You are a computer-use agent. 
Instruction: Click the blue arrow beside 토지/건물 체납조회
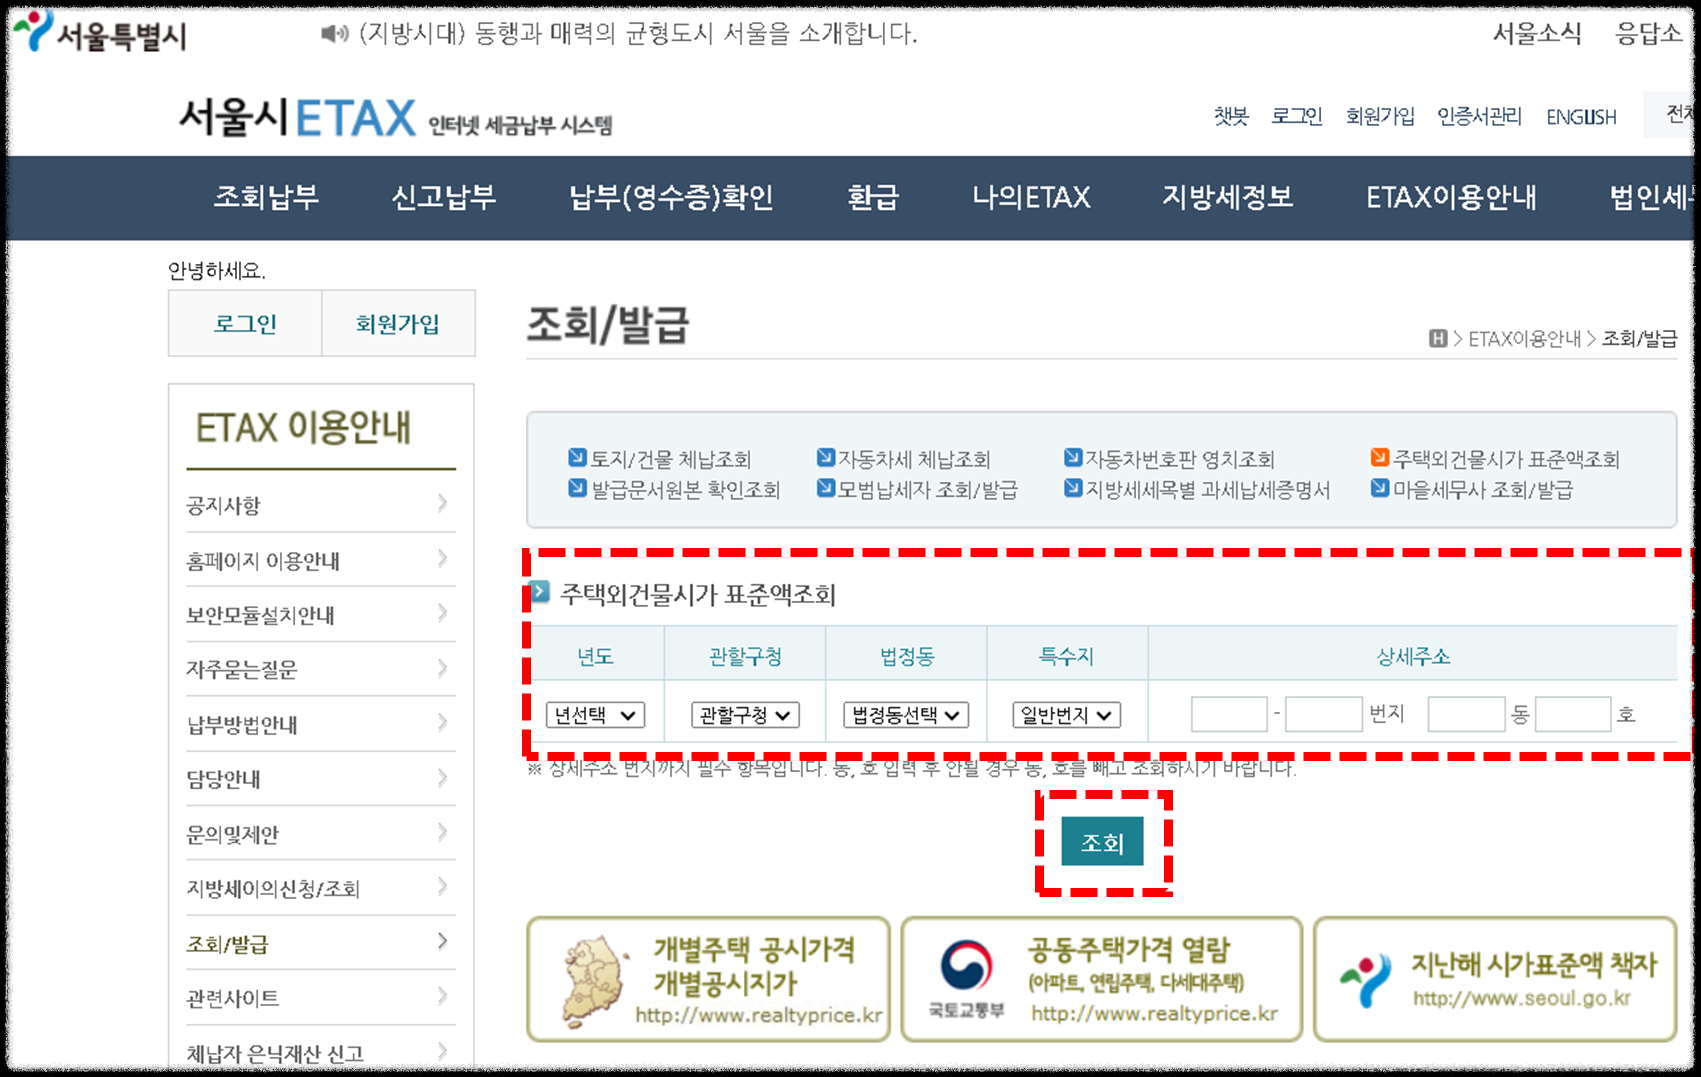(x=577, y=459)
